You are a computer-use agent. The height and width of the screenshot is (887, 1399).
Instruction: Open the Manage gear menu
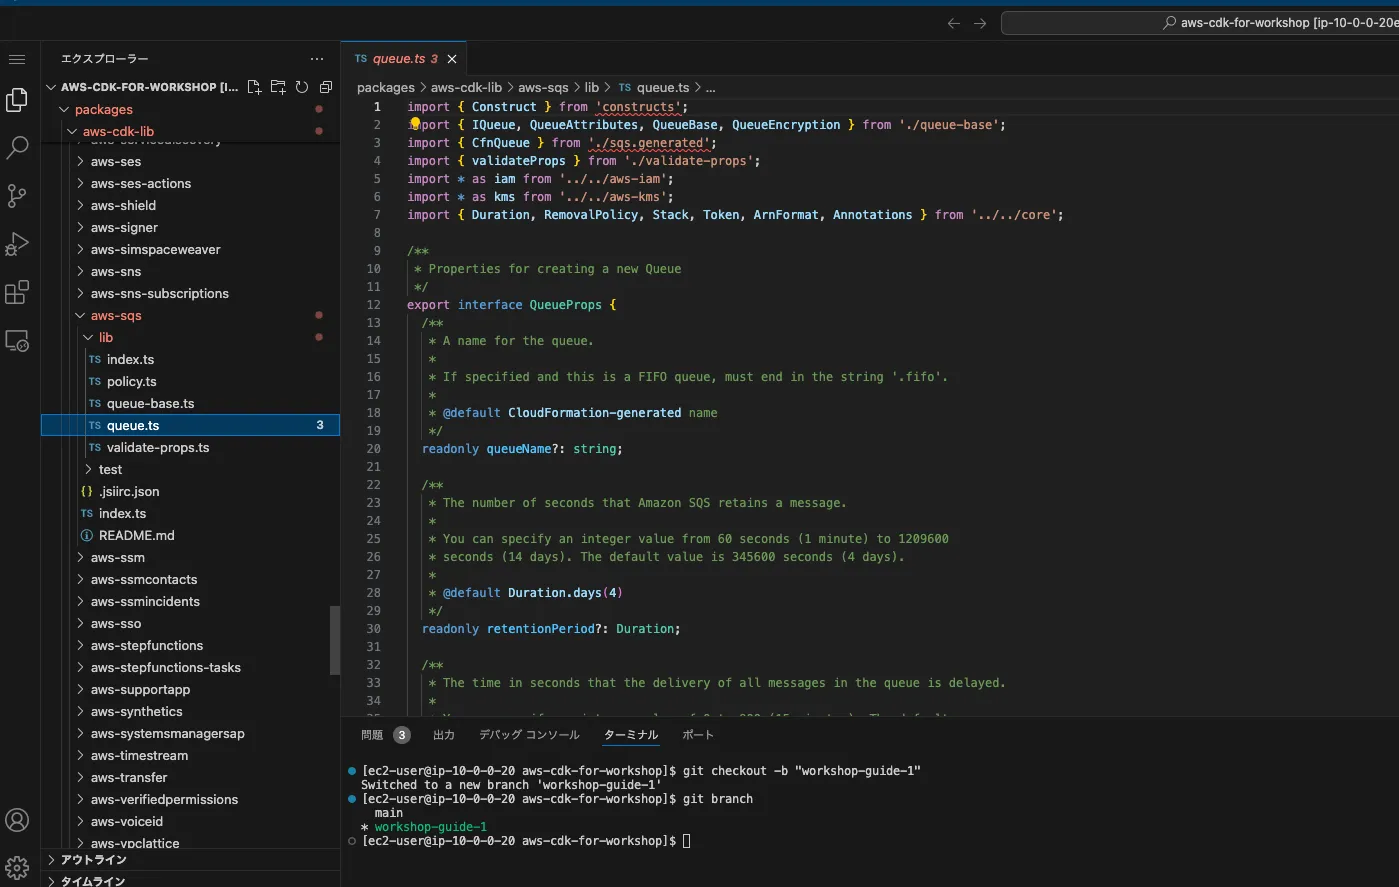17,867
